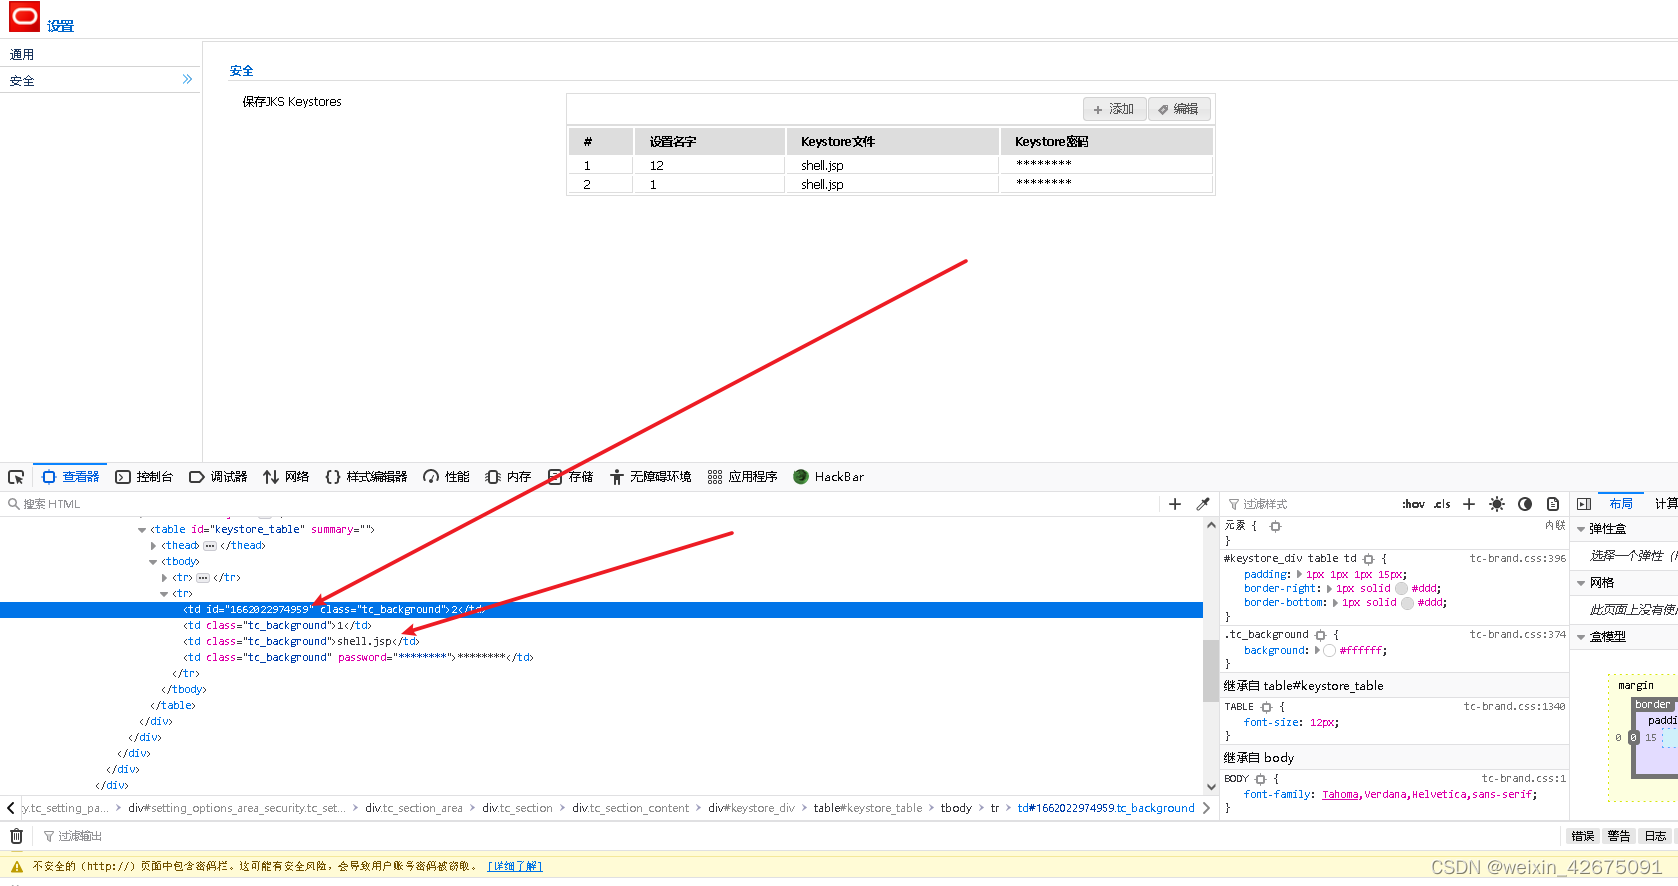Image resolution: width=1678 pixels, height=886 pixels.
Task: Switch to the 调试器 (Debugger) tab
Action: pos(218,477)
